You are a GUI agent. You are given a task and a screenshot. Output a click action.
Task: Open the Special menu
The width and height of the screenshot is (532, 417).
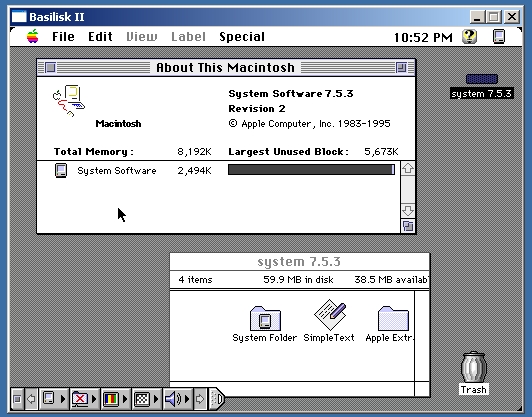click(x=242, y=37)
